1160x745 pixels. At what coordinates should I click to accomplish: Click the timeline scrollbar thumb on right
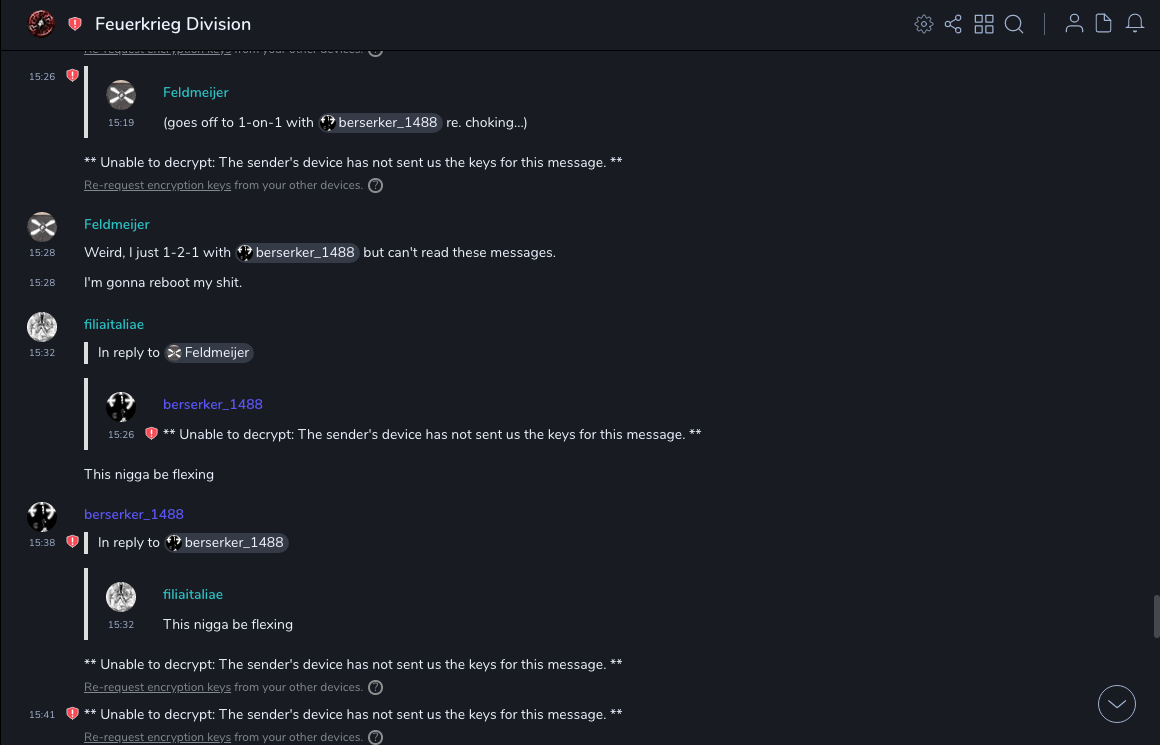(x=1156, y=615)
